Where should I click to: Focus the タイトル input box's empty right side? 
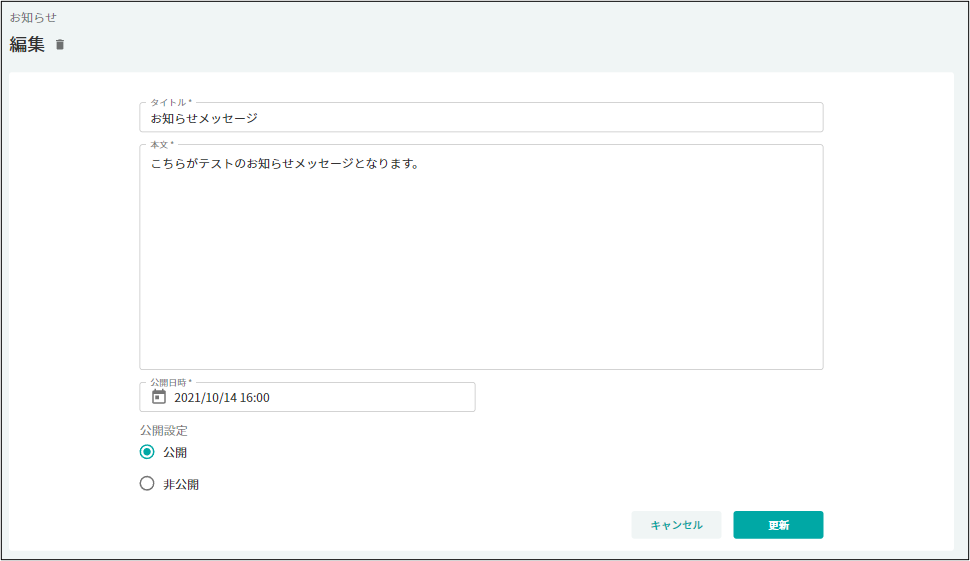click(600, 118)
